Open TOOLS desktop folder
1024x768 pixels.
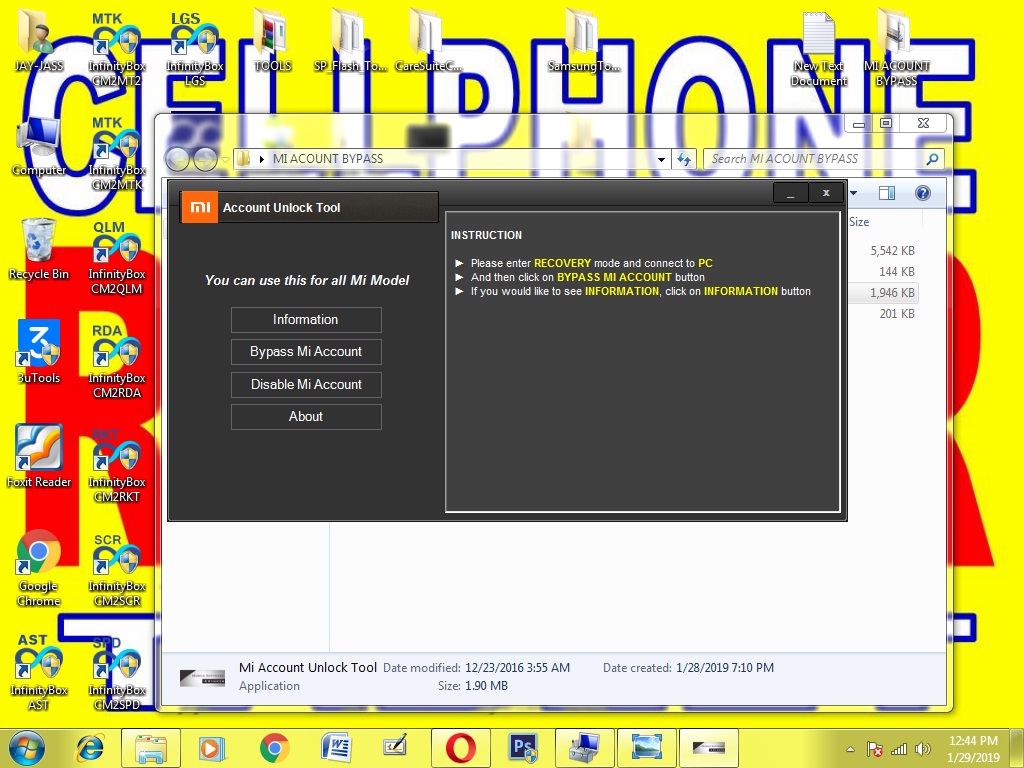[273, 40]
